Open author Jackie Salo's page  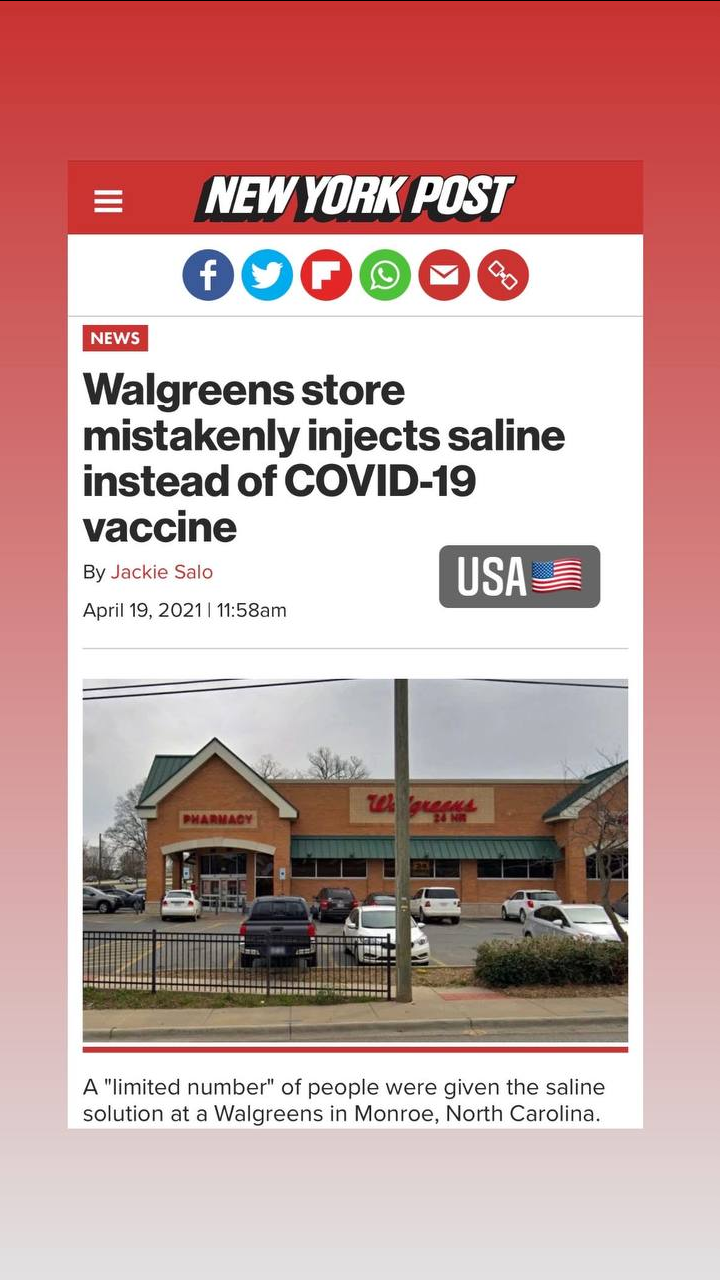(161, 572)
